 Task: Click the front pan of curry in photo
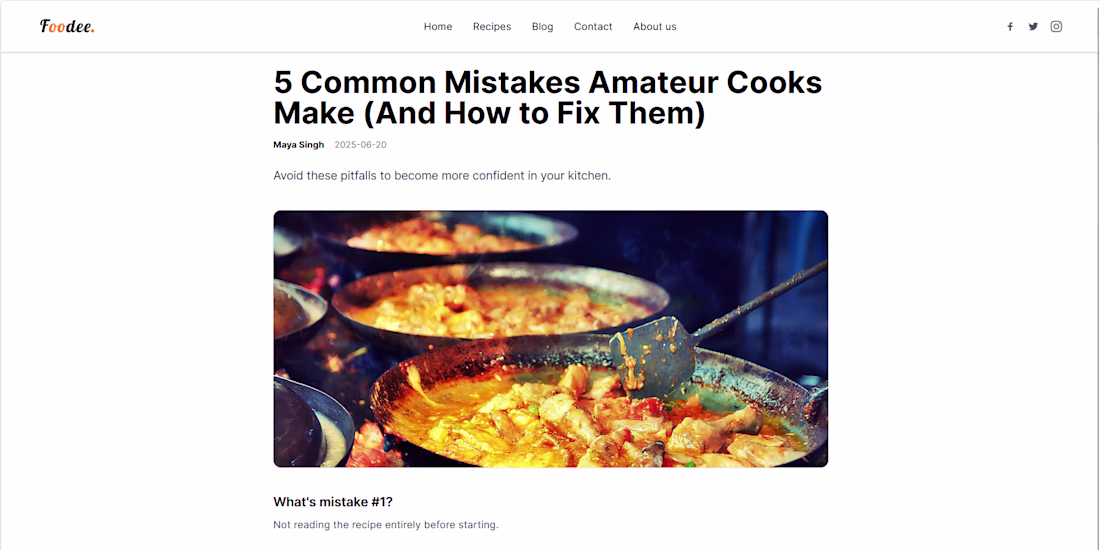596,410
